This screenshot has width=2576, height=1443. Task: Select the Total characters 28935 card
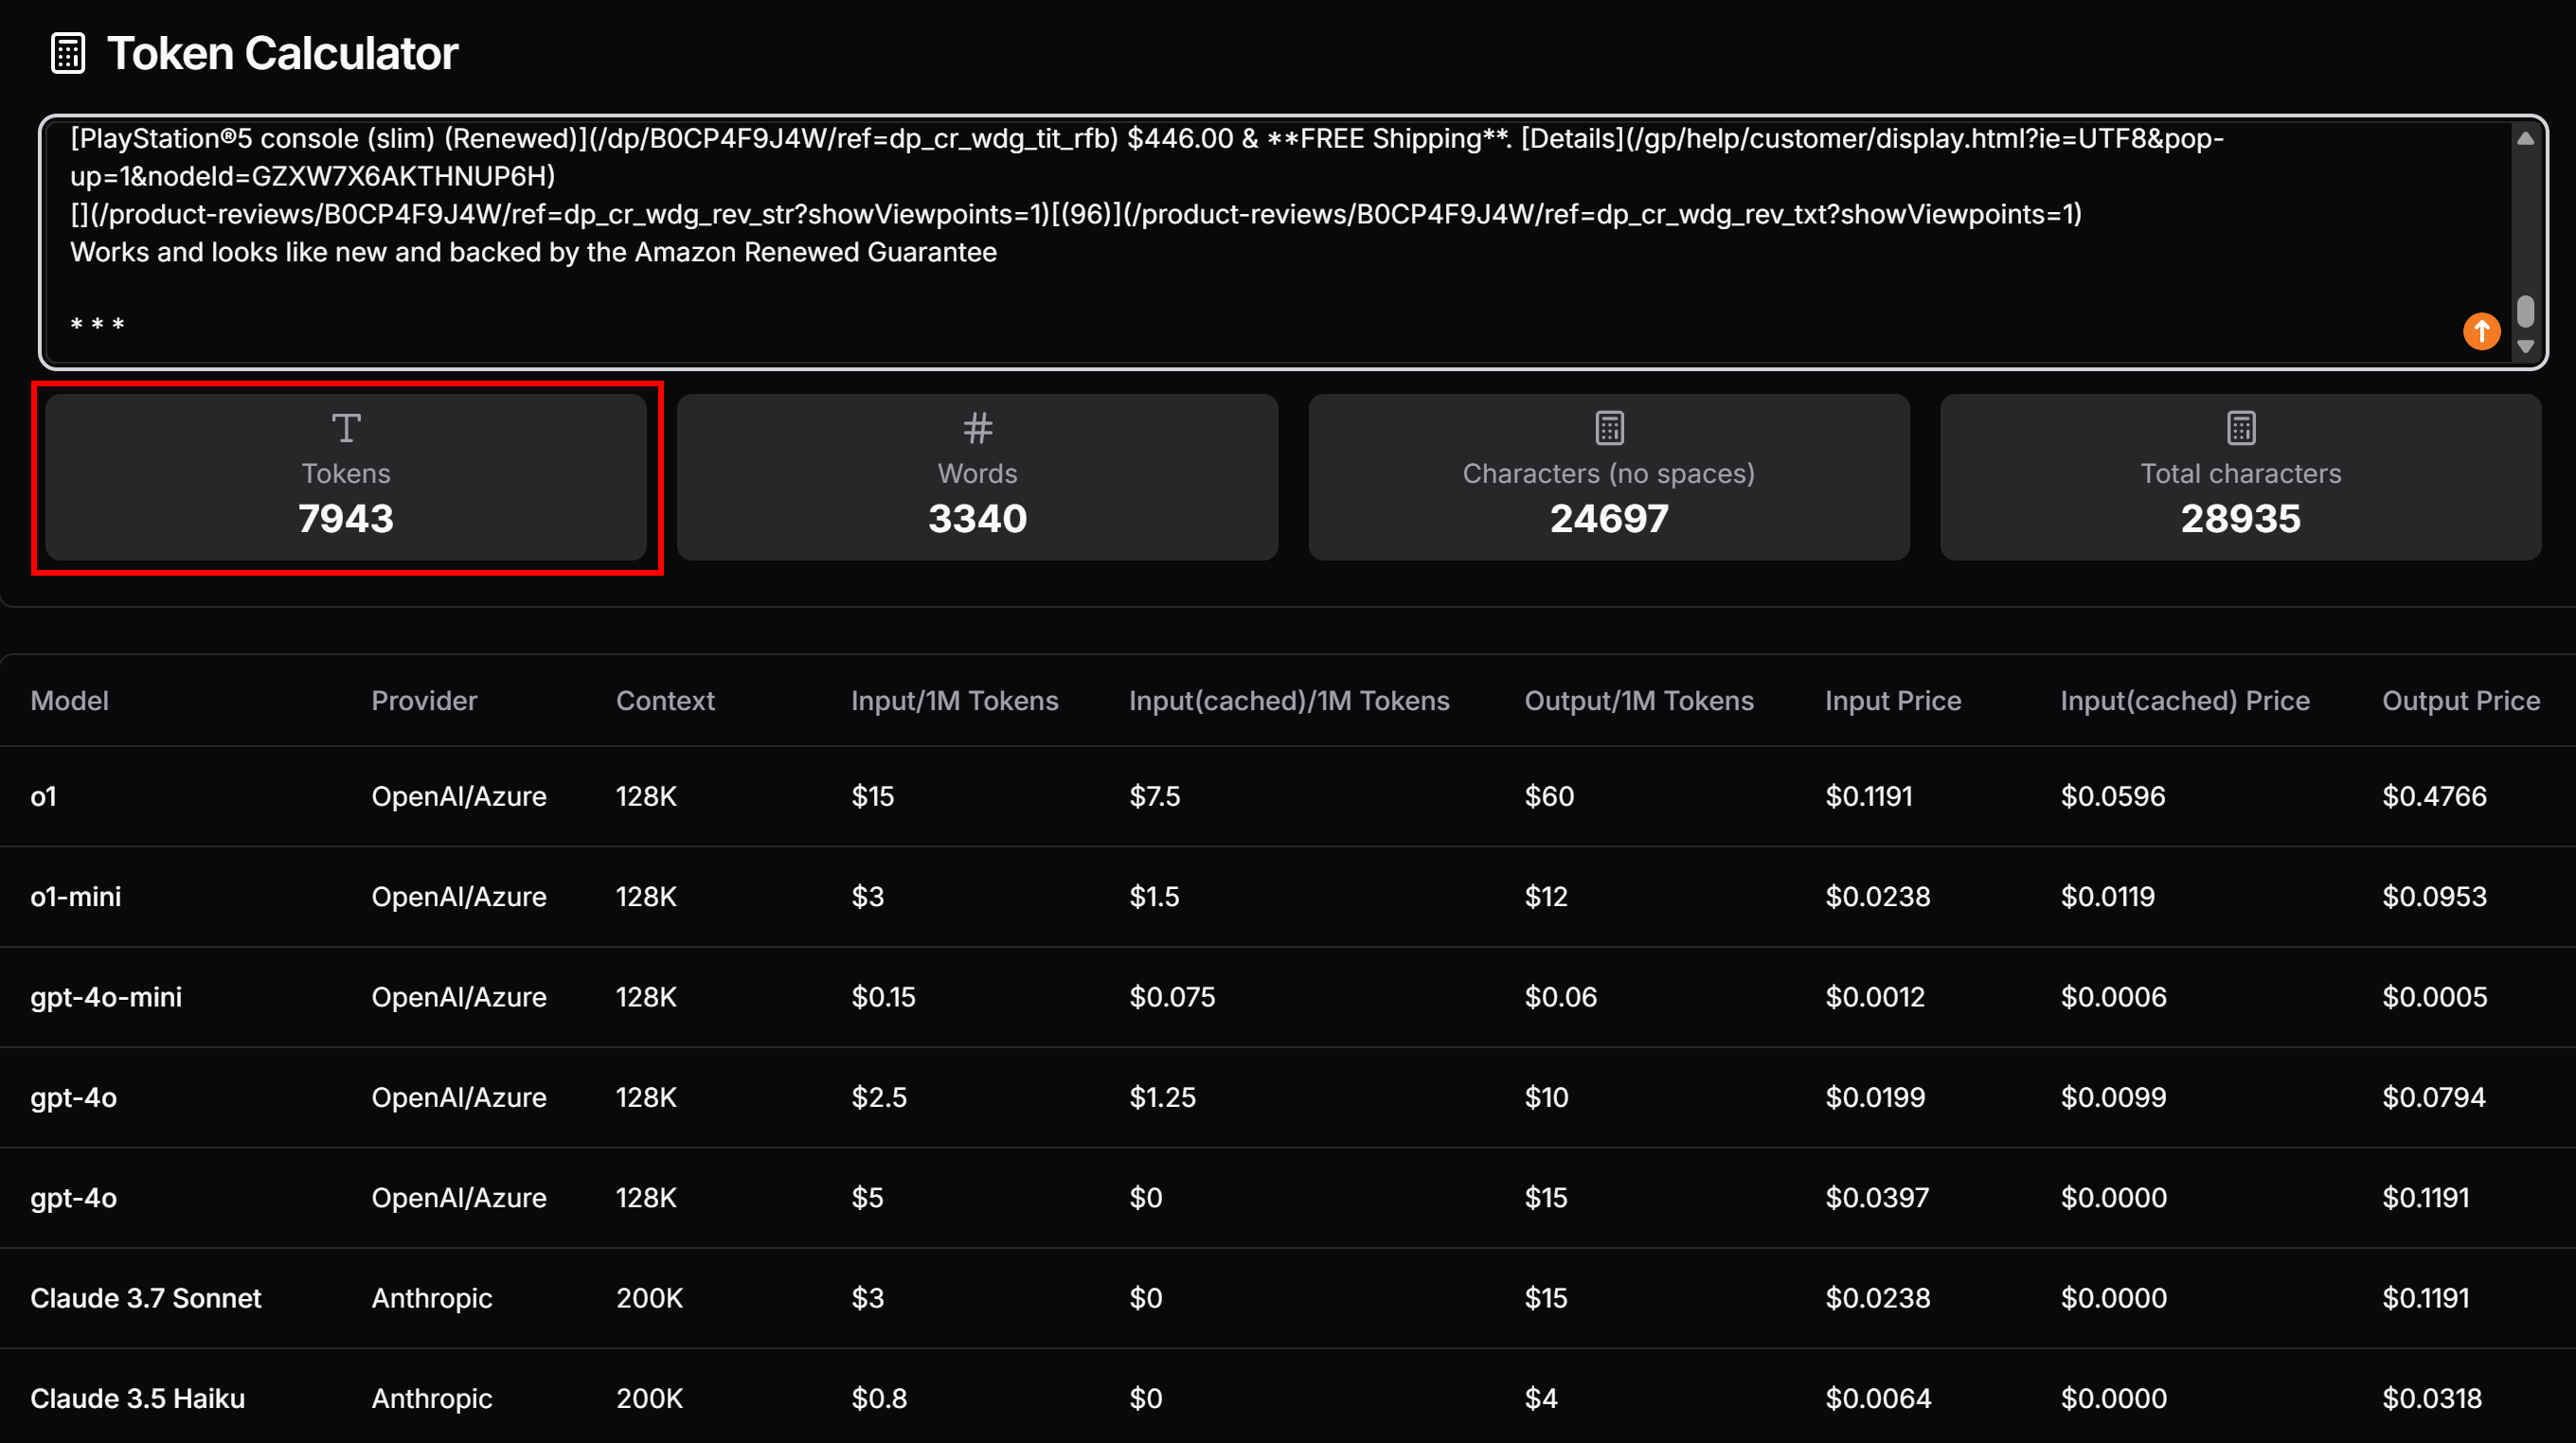coord(2241,477)
